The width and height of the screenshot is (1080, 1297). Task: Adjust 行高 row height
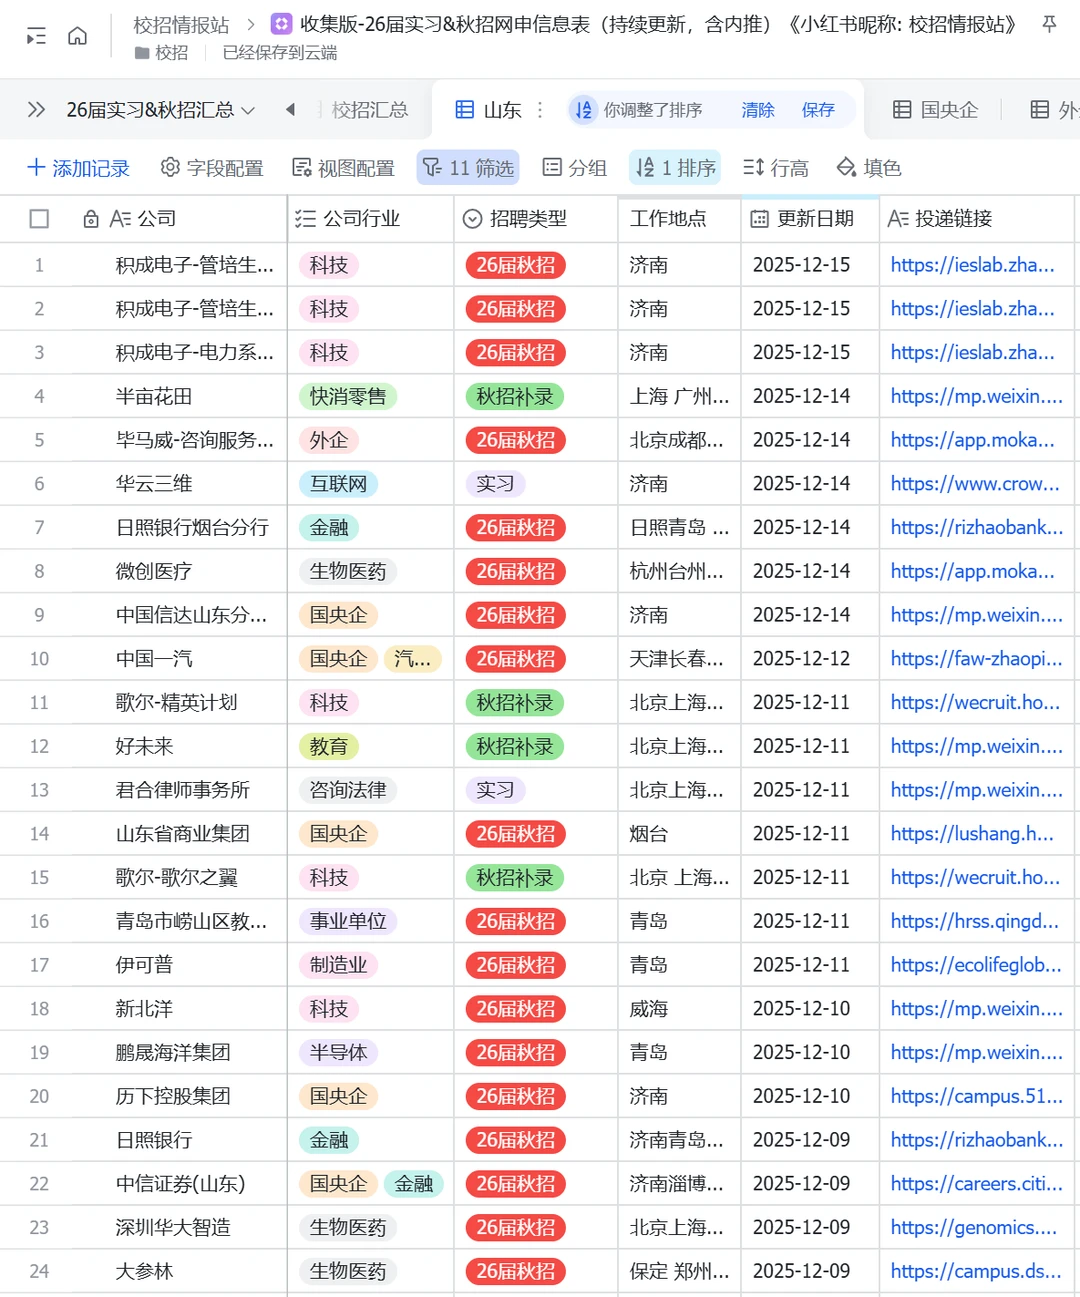click(x=776, y=168)
